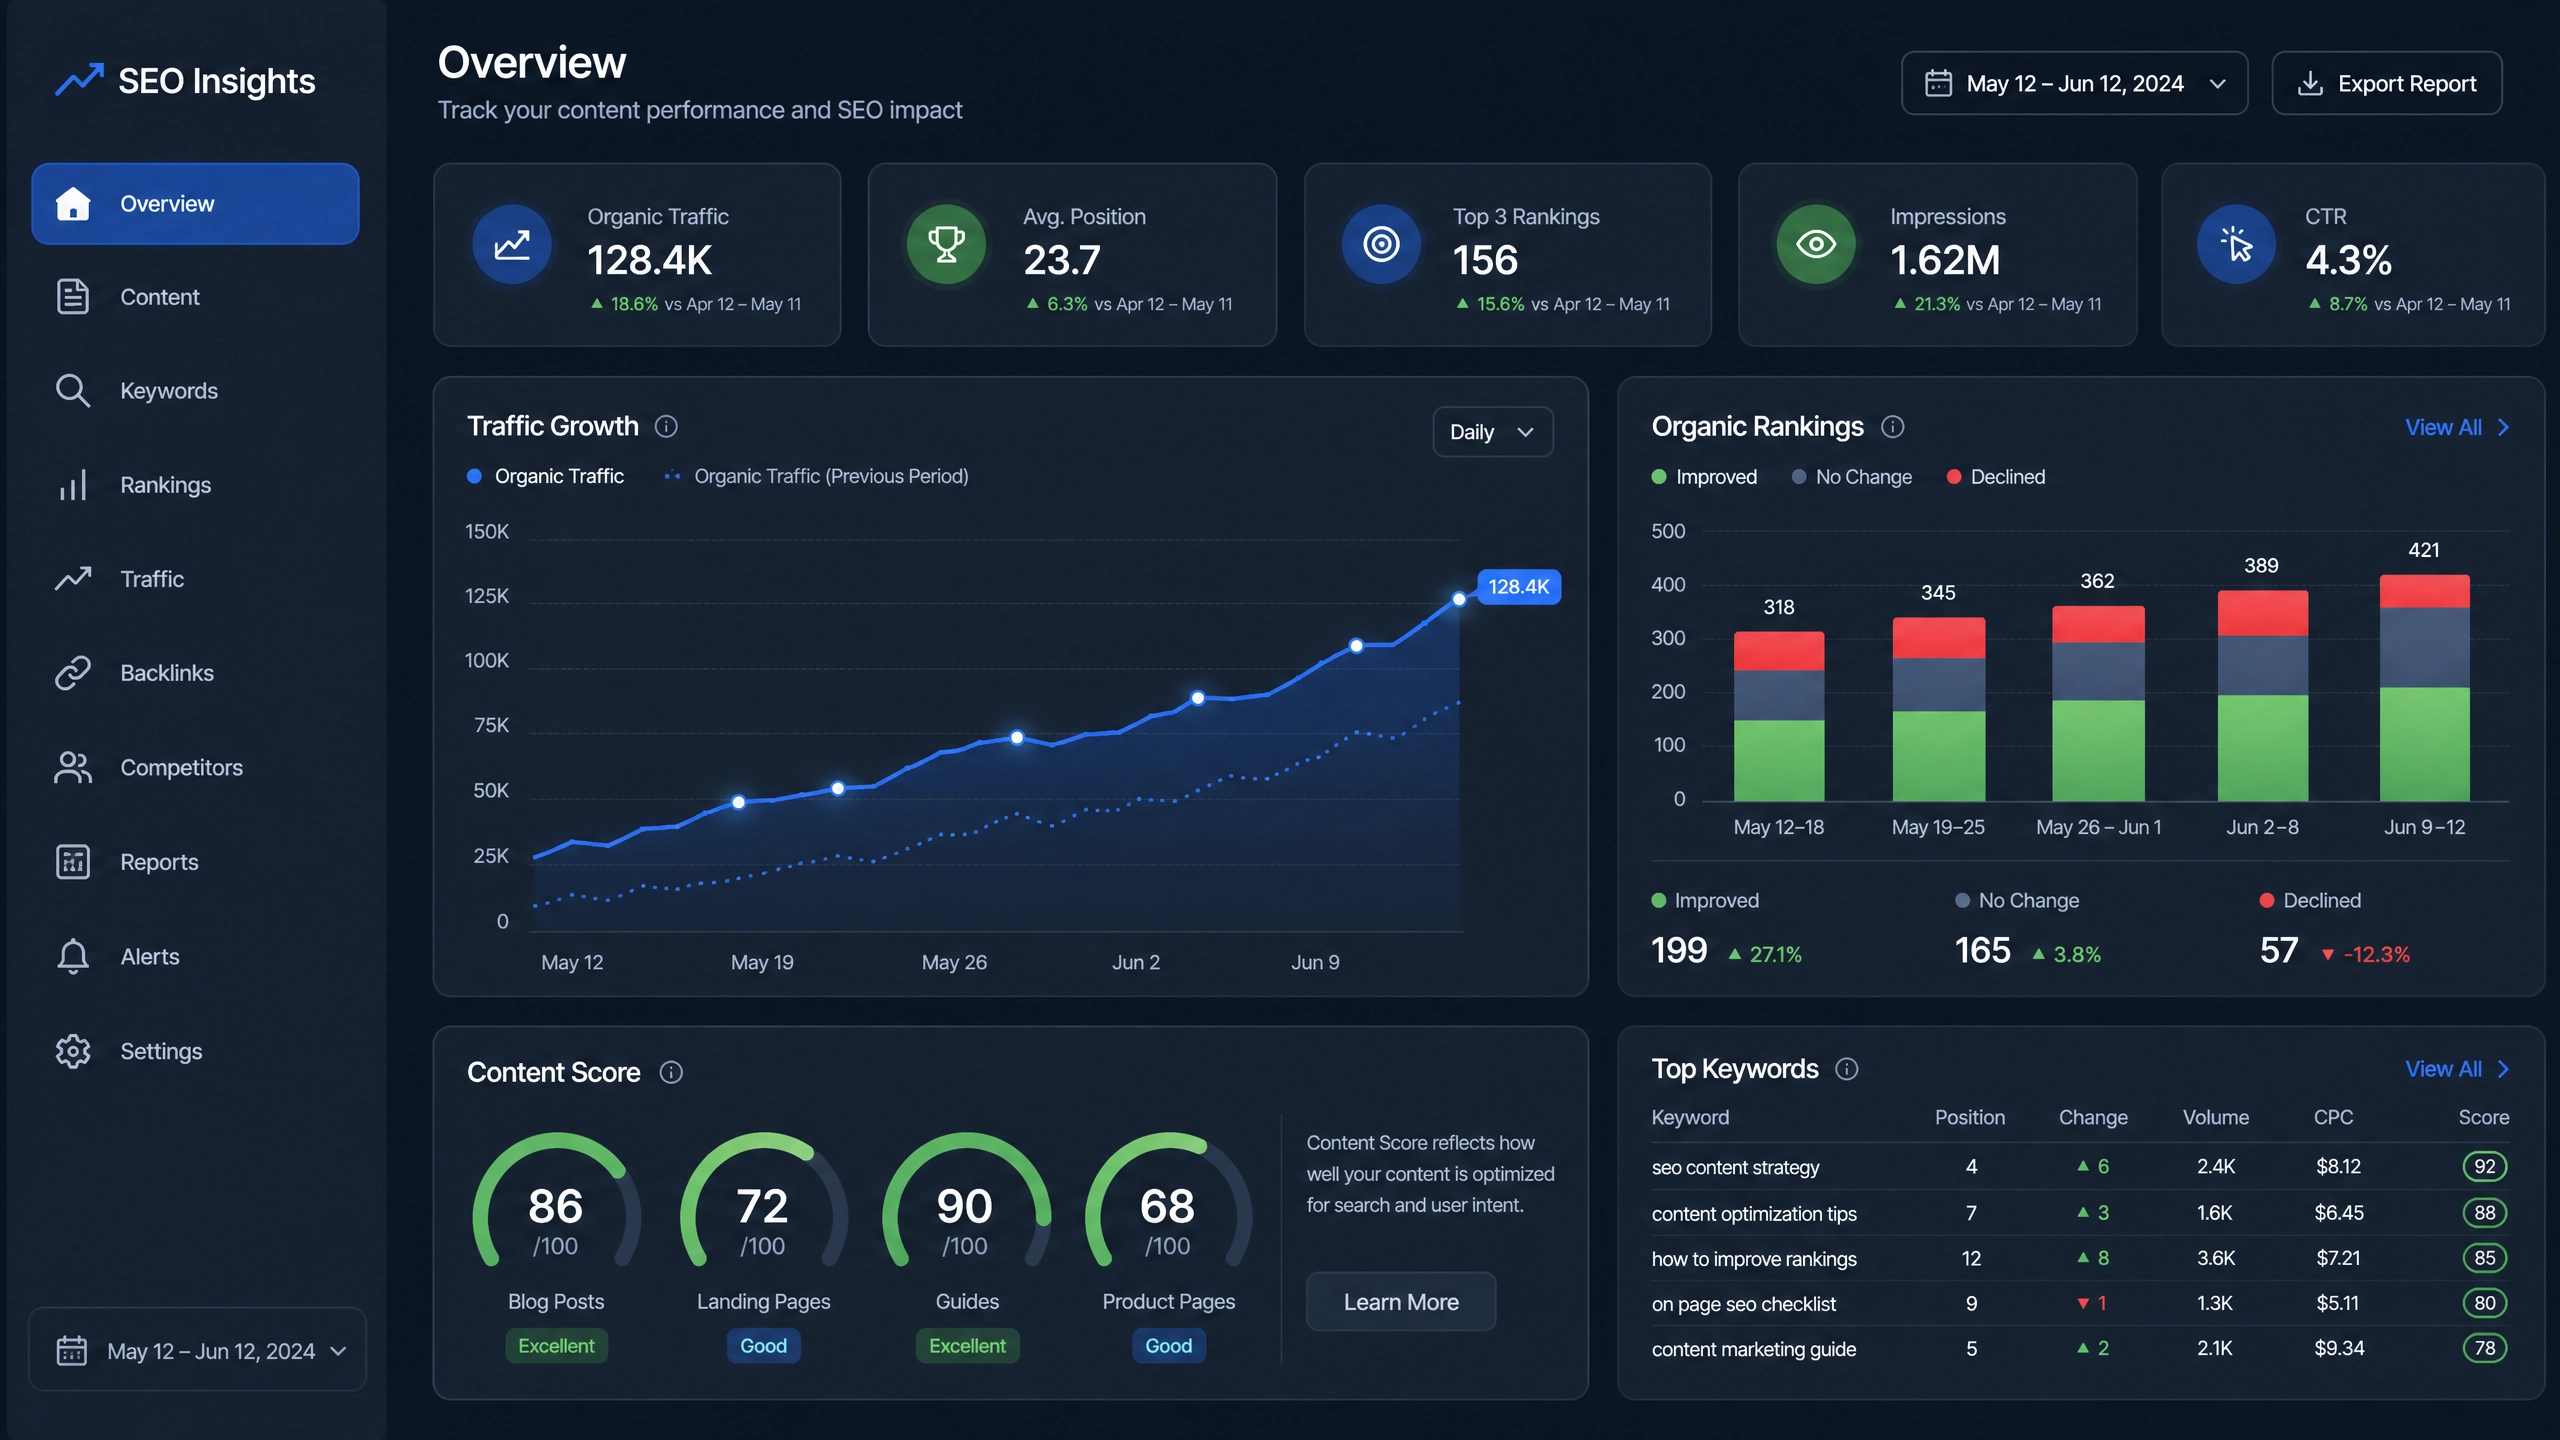Click the score badge 92

[x=2484, y=1167]
